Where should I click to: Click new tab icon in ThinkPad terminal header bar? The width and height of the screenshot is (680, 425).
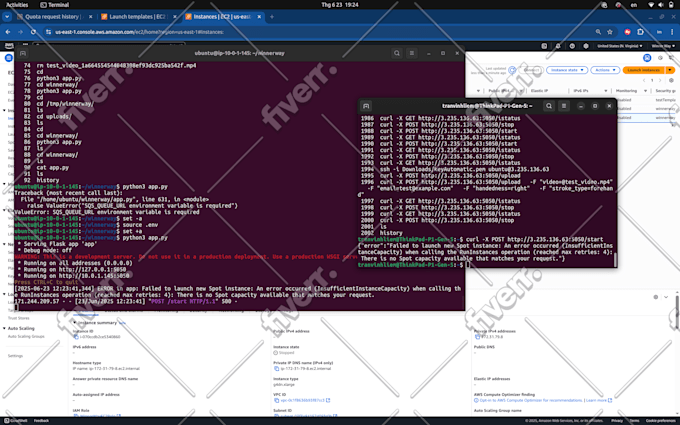pos(366,106)
